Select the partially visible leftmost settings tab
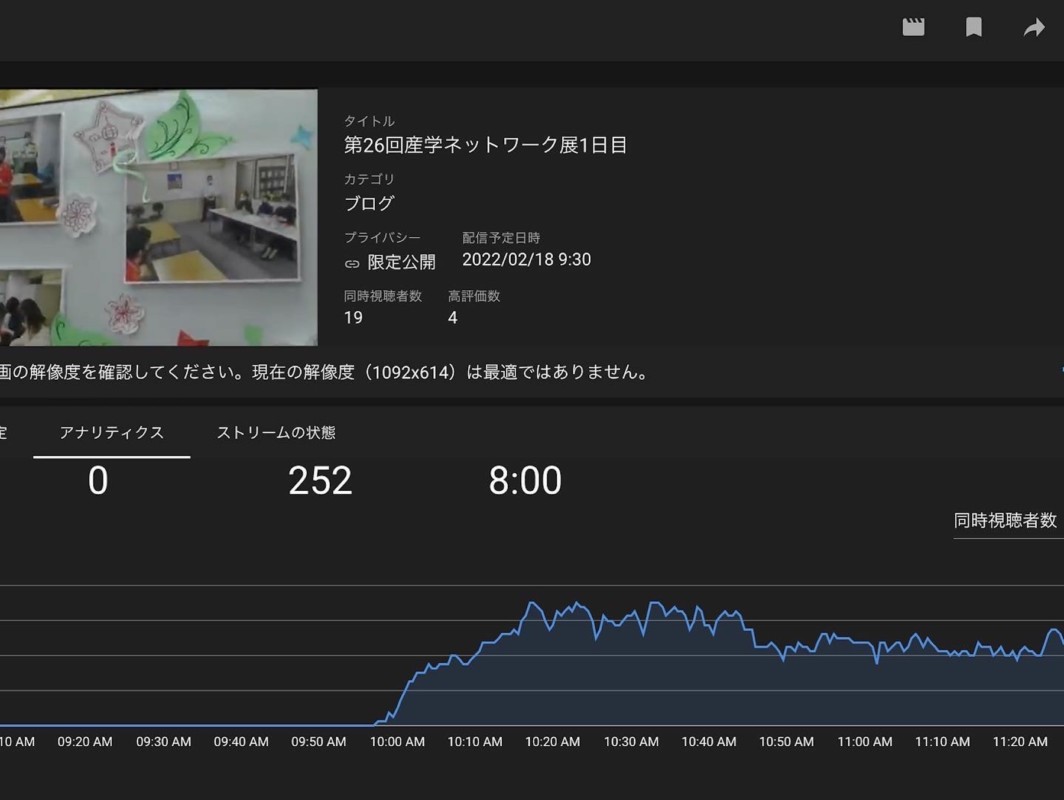This screenshot has width=1064, height=800. click(x=3, y=433)
